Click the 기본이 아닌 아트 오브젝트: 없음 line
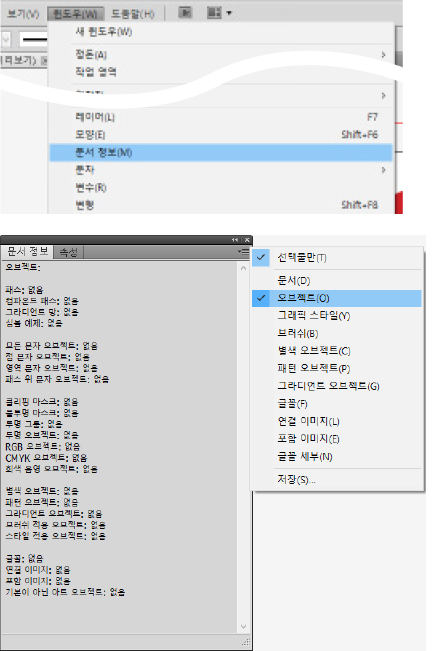This screenshot has width=438, height=651. pyautogui.click(x=65, y=592)
